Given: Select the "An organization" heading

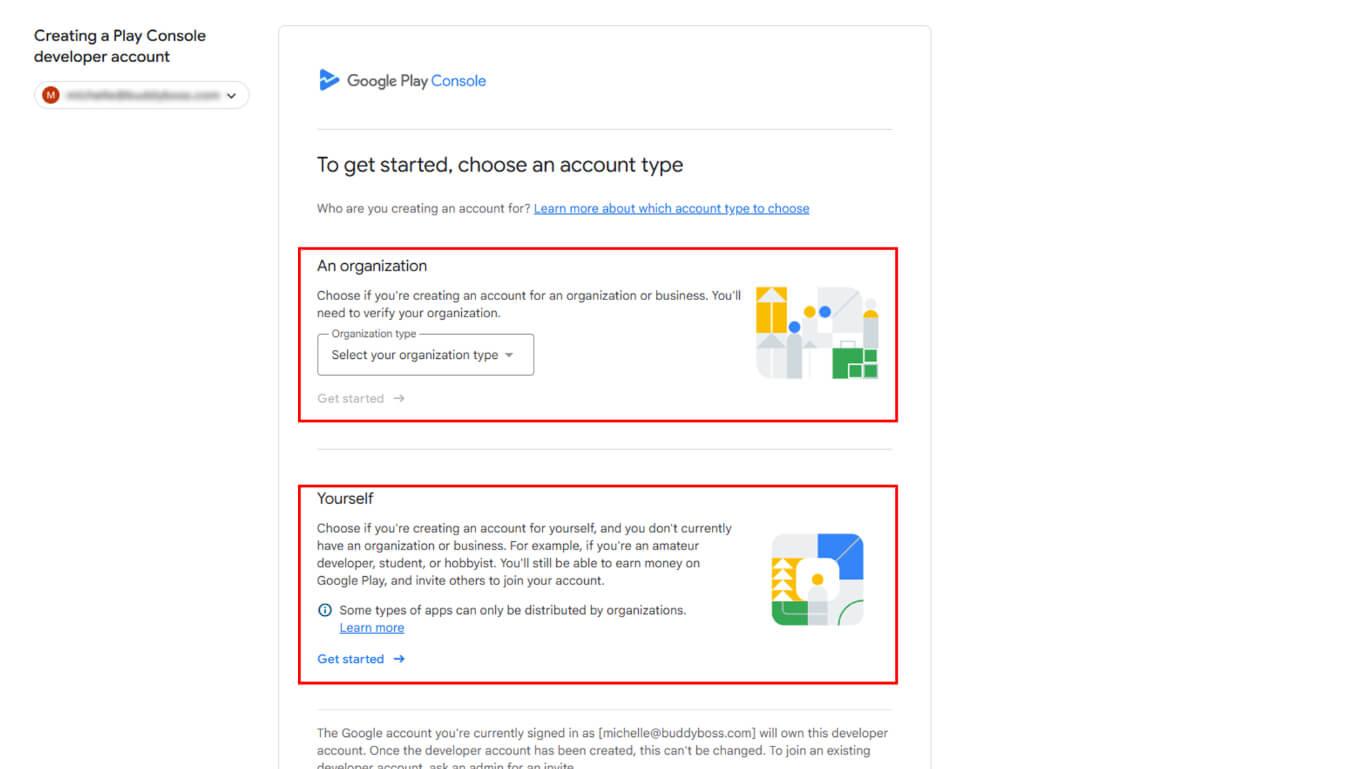Looking at the screenshot, I should (372, 266).
